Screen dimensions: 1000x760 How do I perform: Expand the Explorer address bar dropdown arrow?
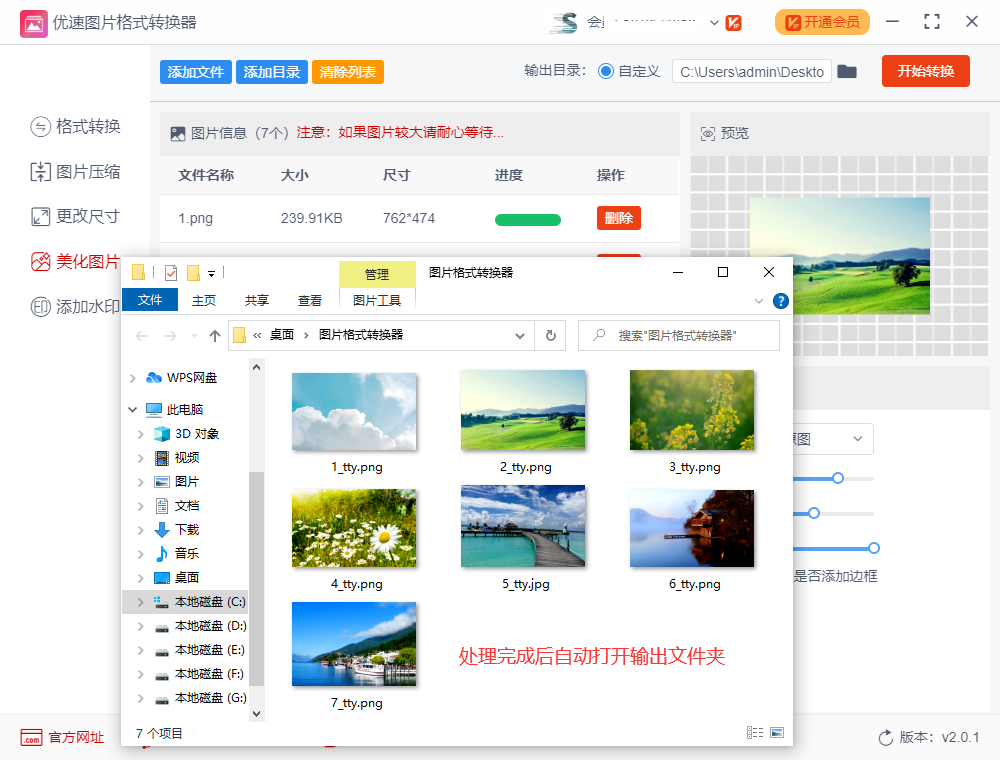[519, 335]
